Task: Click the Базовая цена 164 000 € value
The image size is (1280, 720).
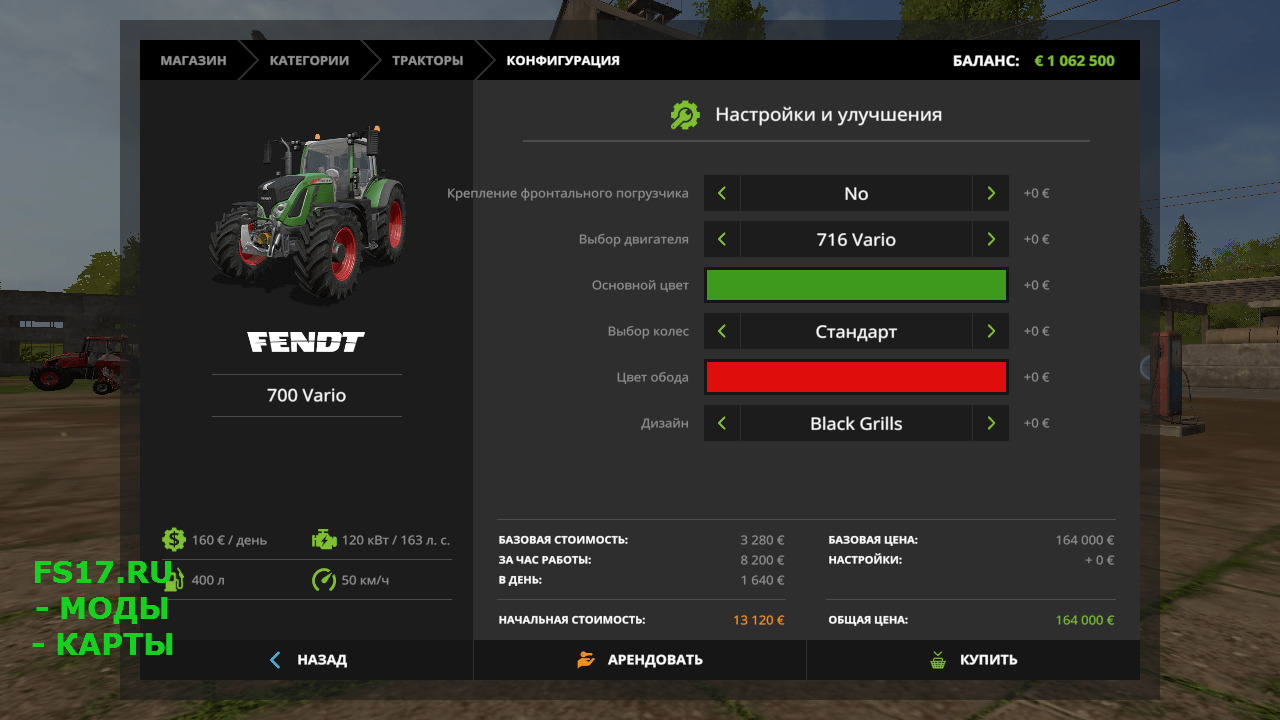Action: click(x=1085, y=540)
